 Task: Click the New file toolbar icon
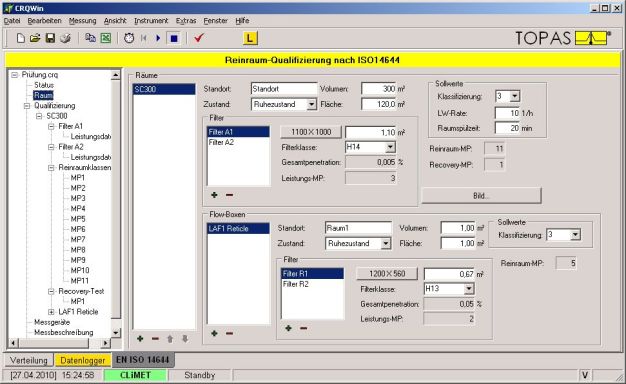tap(20, 38)
